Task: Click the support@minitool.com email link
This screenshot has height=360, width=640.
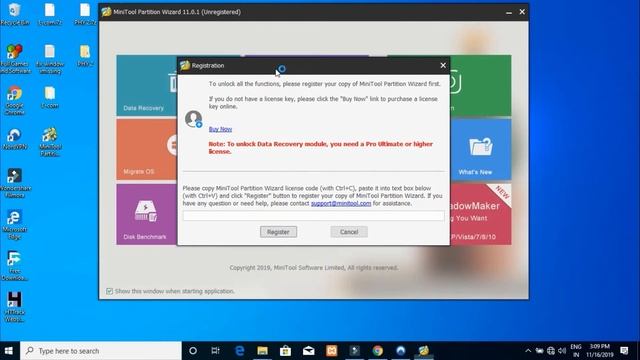Action: pyautogui.click(x=341, y=203)
